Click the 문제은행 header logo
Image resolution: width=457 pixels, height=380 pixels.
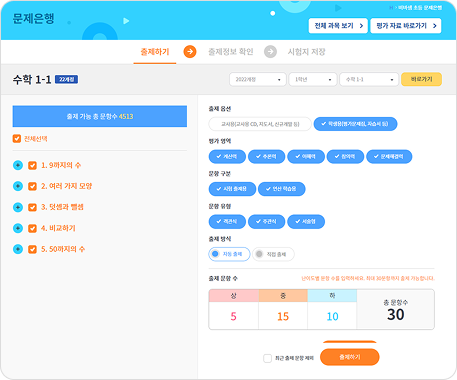pos(33,18)
